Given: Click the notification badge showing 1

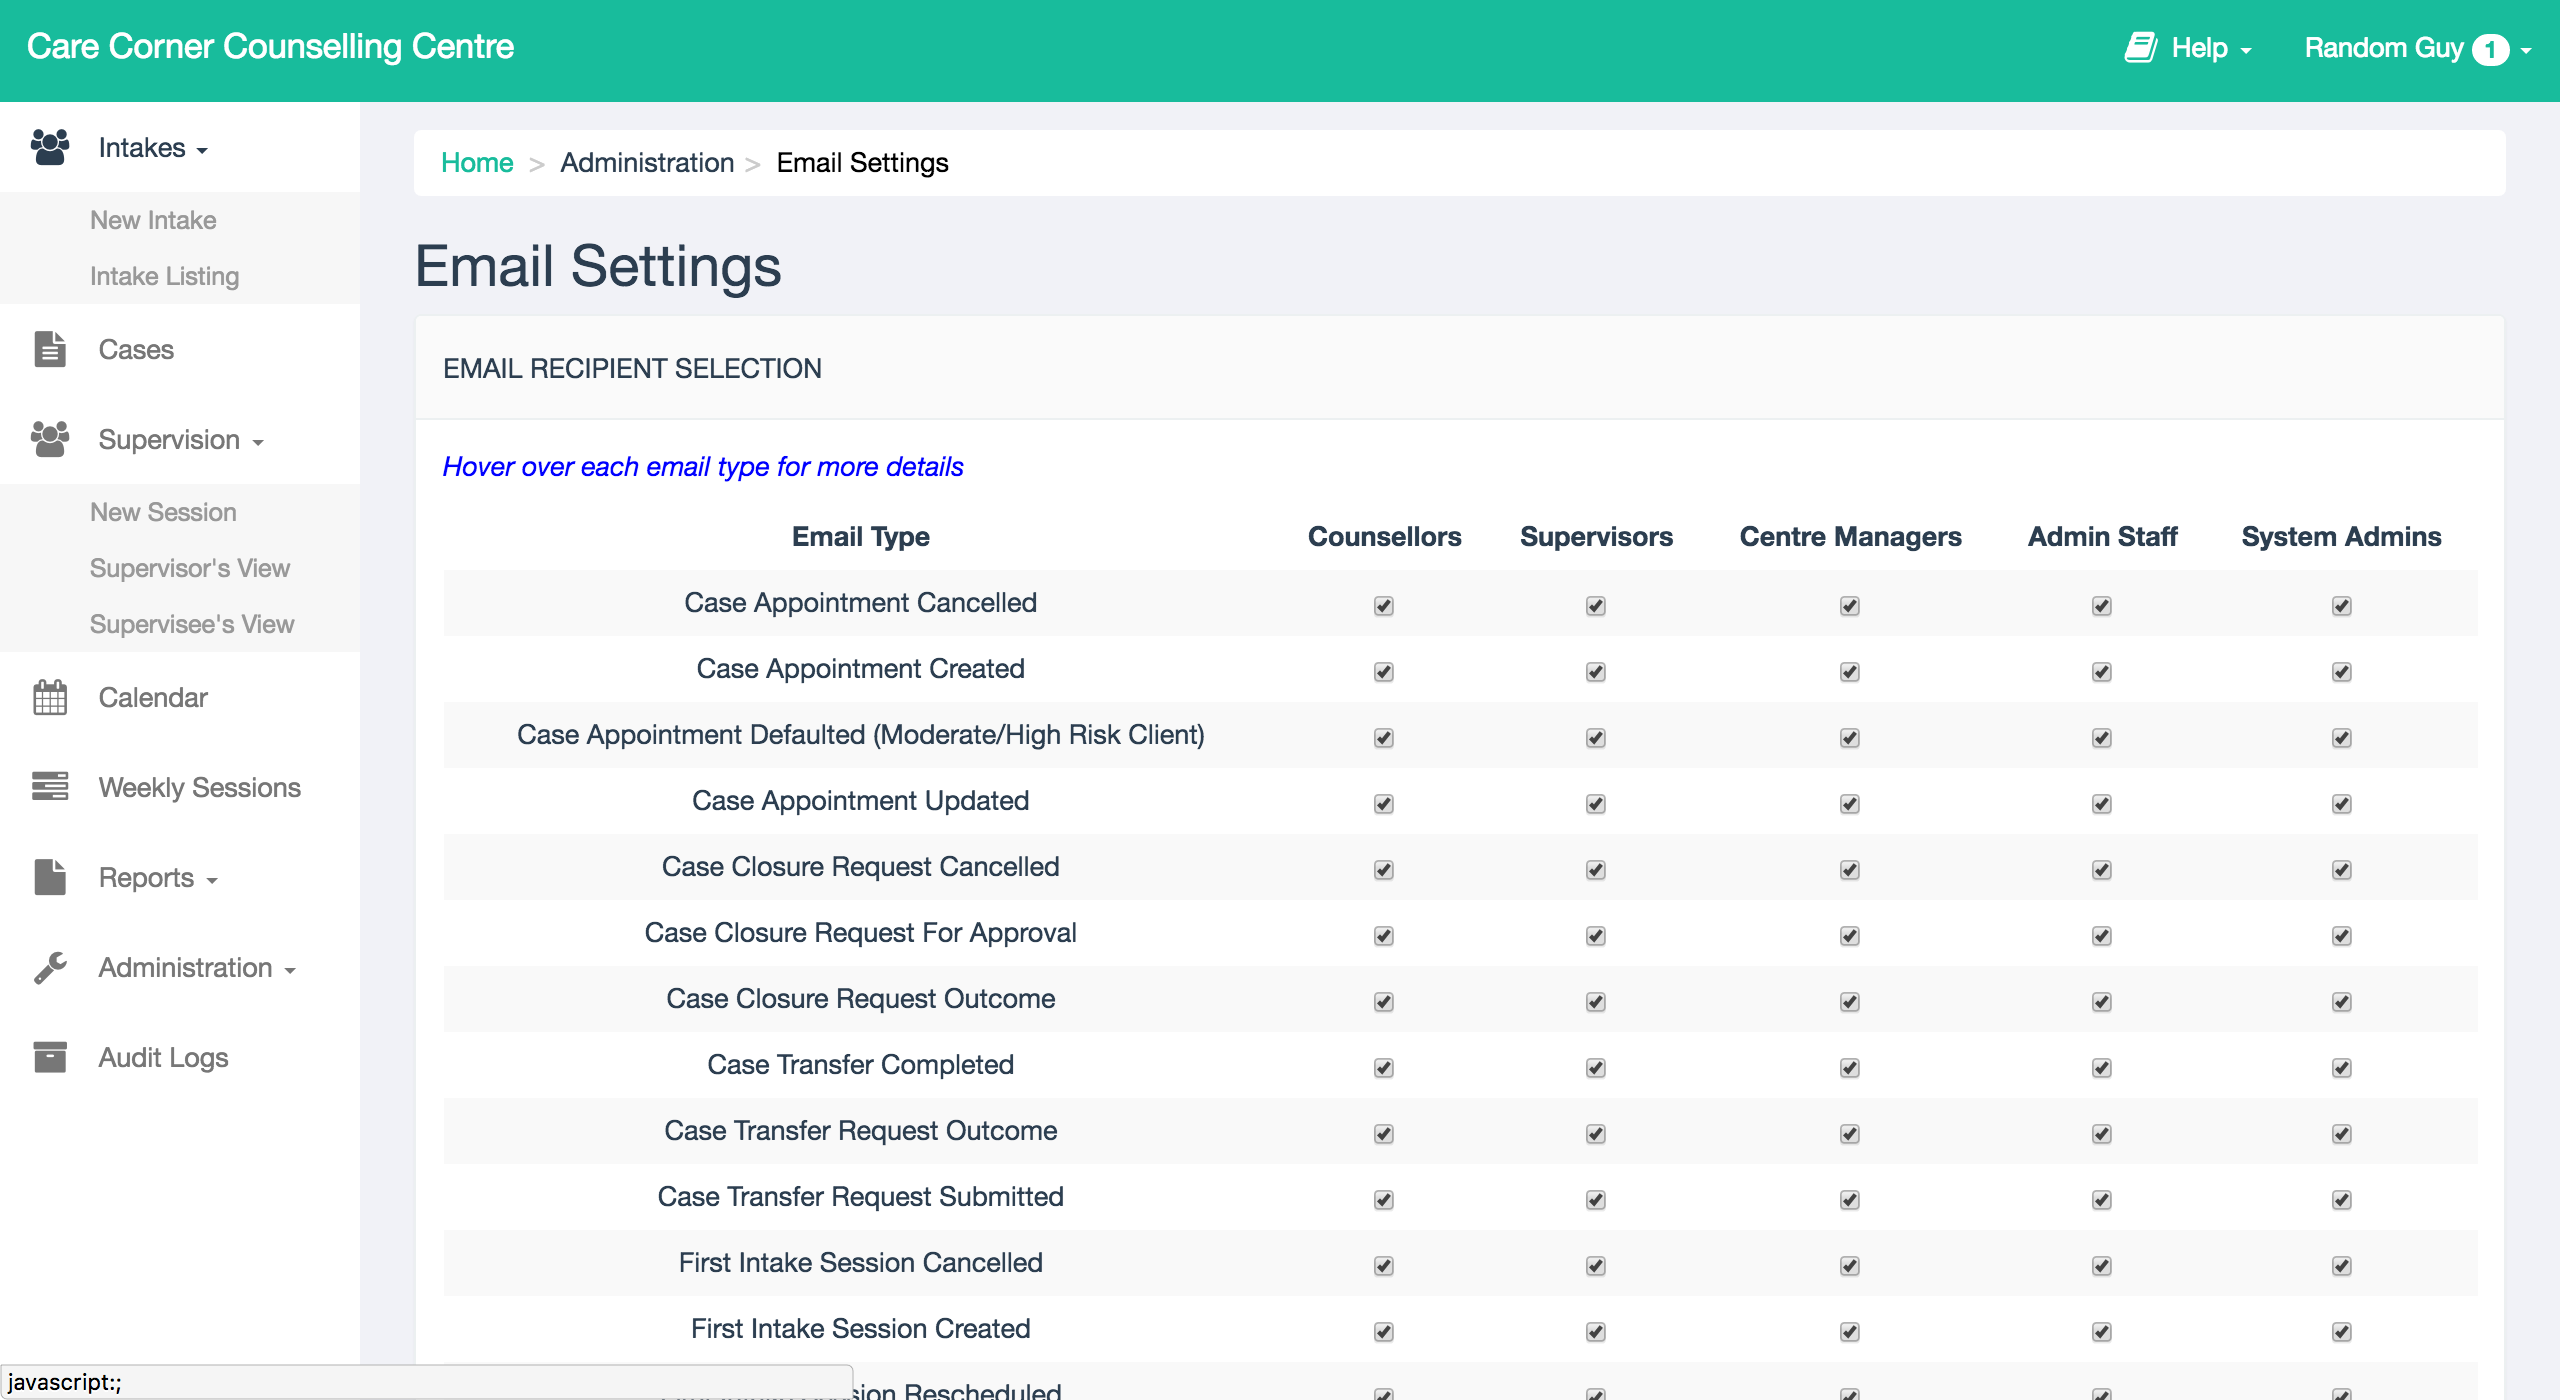Looking at the screenshot, I should (x=2490, y=49).
